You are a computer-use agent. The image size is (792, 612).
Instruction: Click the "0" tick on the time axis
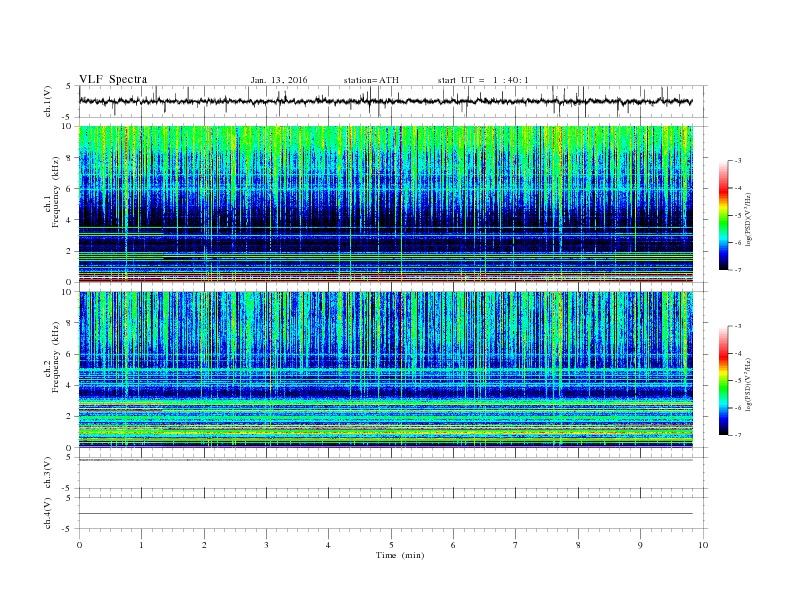[79, 545]
